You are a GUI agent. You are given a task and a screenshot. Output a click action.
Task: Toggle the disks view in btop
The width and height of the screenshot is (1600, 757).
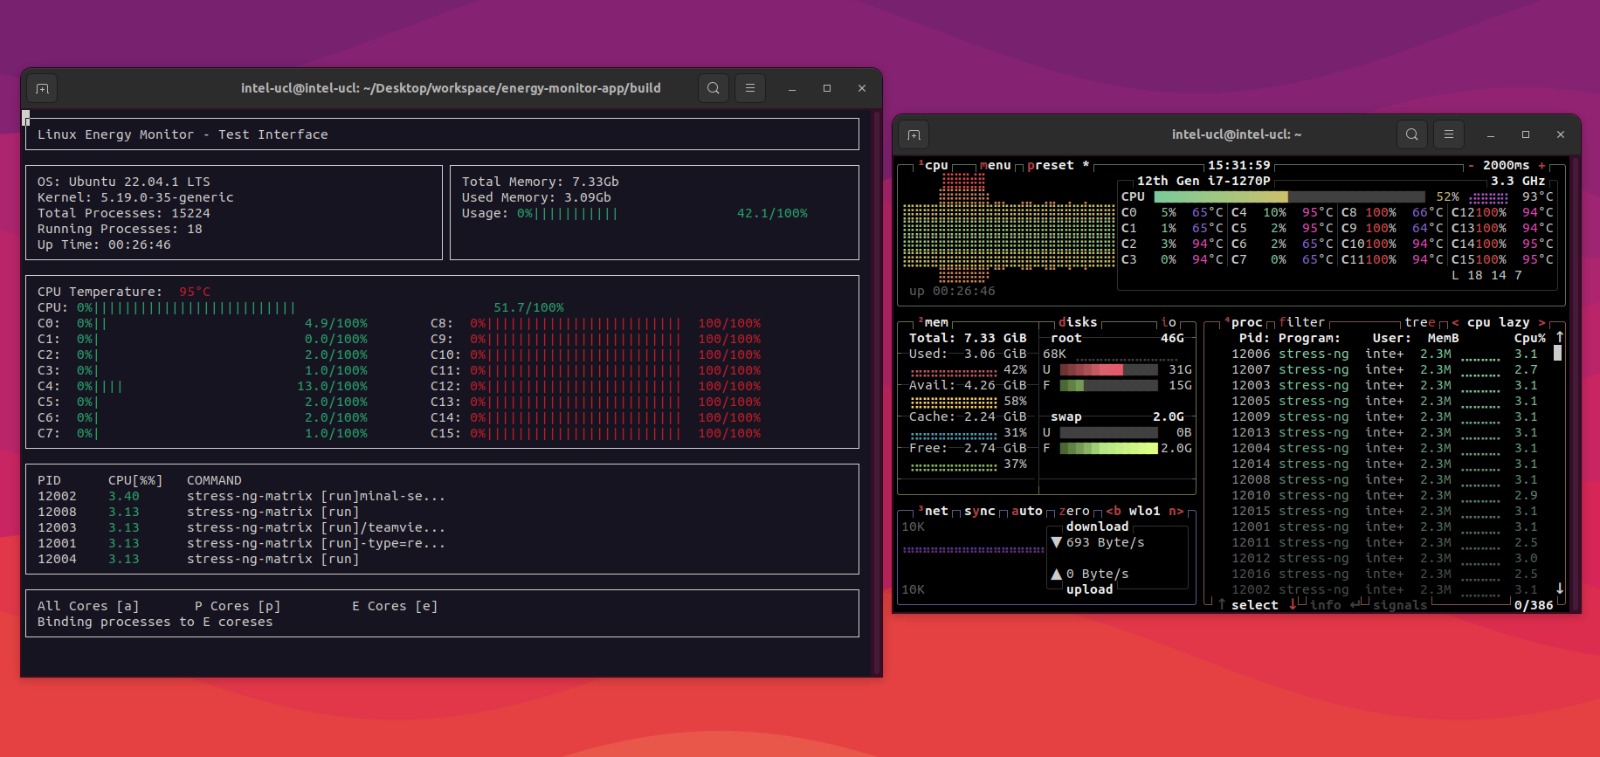(1078, 322)
